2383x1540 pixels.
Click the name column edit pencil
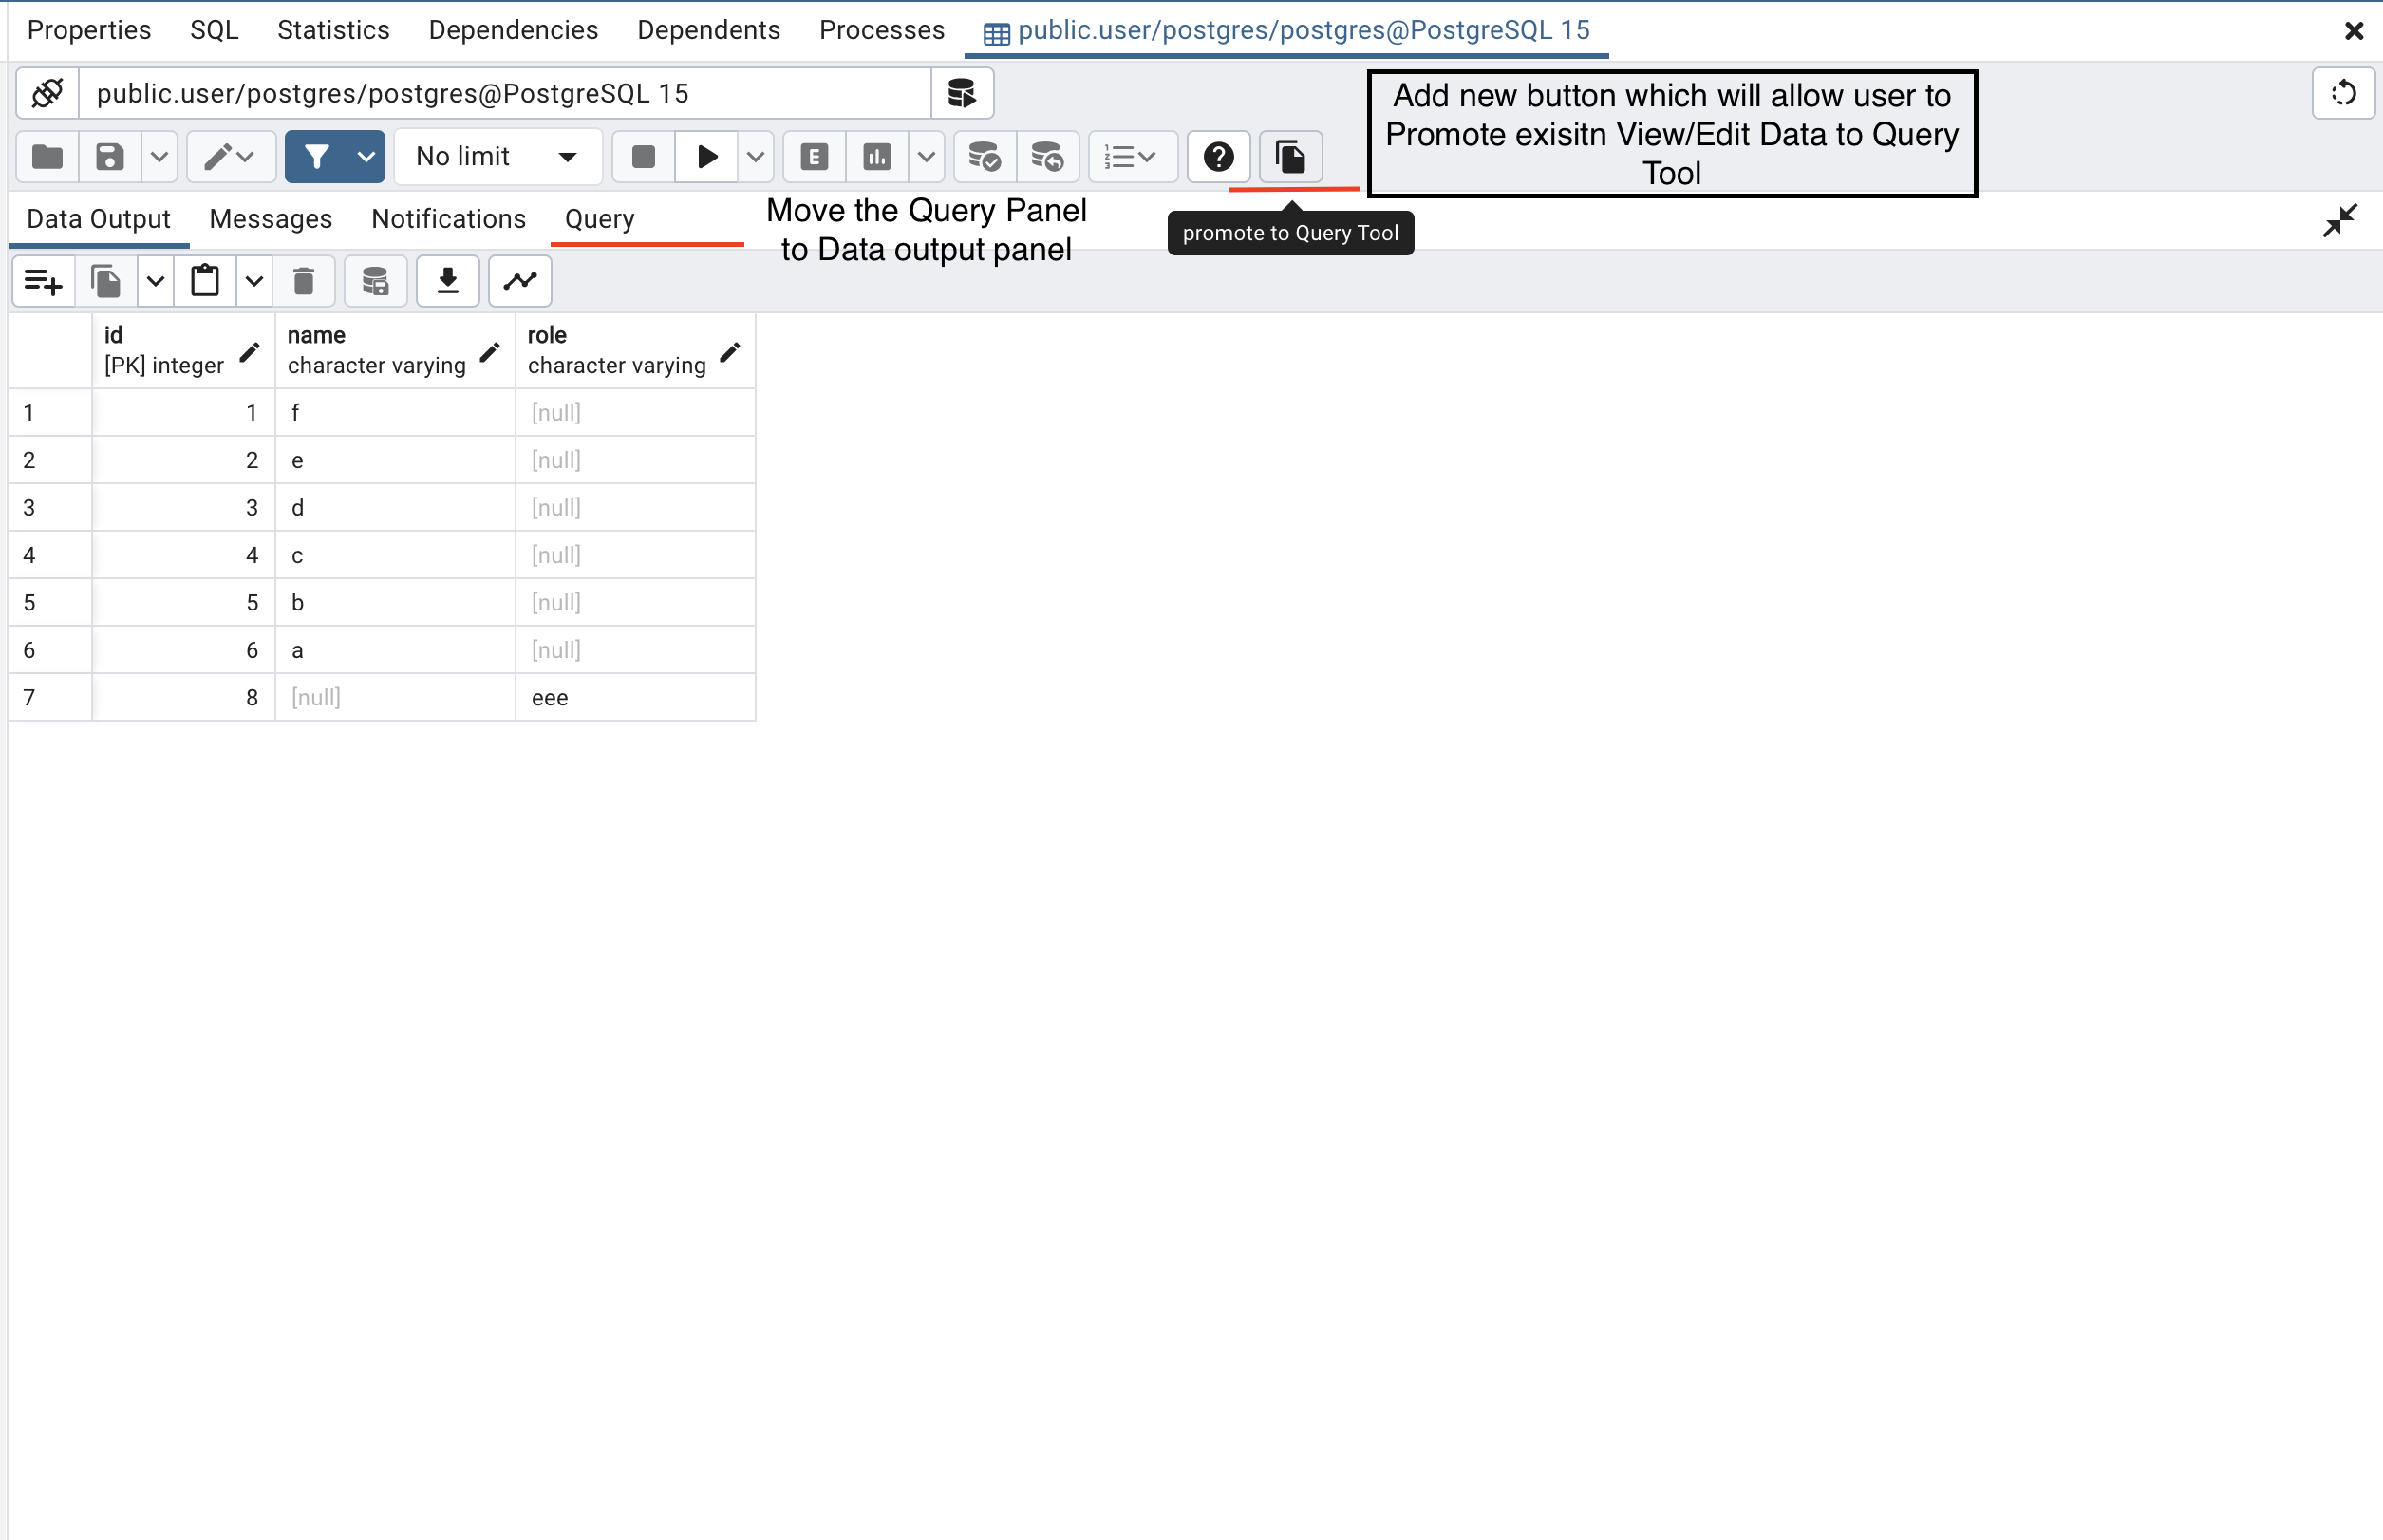(490, 351)
